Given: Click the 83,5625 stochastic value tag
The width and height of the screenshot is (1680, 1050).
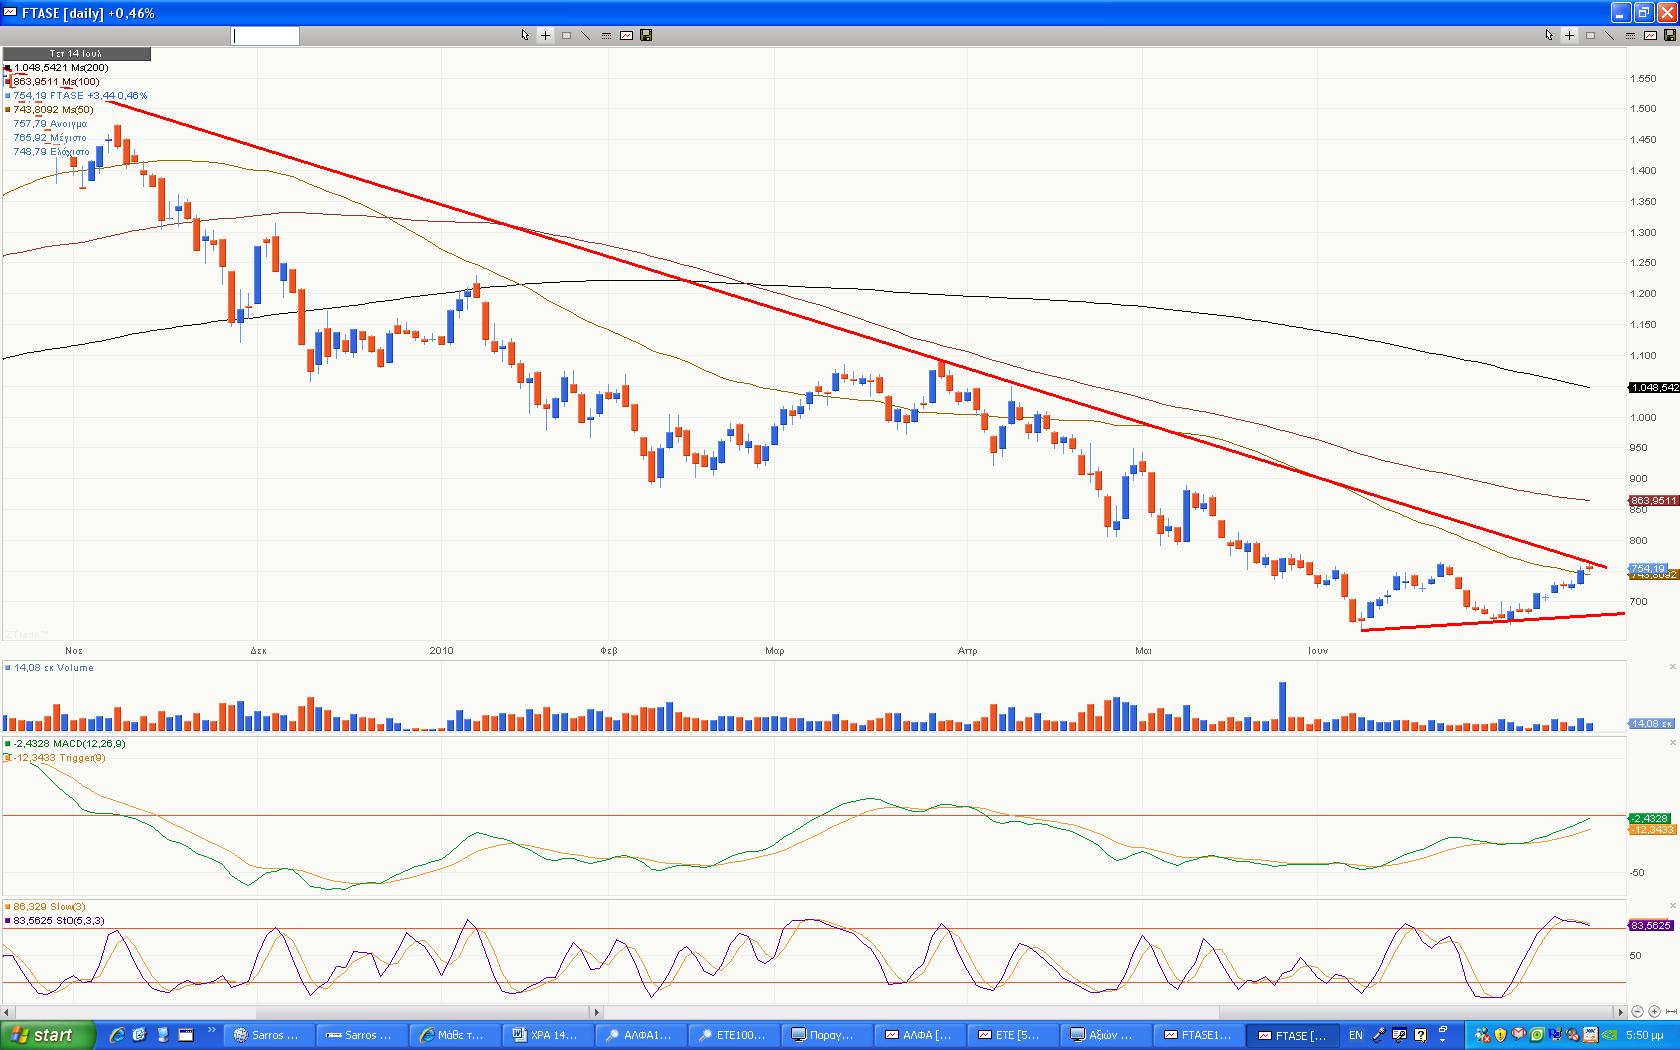Looking at the screenshot, I should 1651,926.
